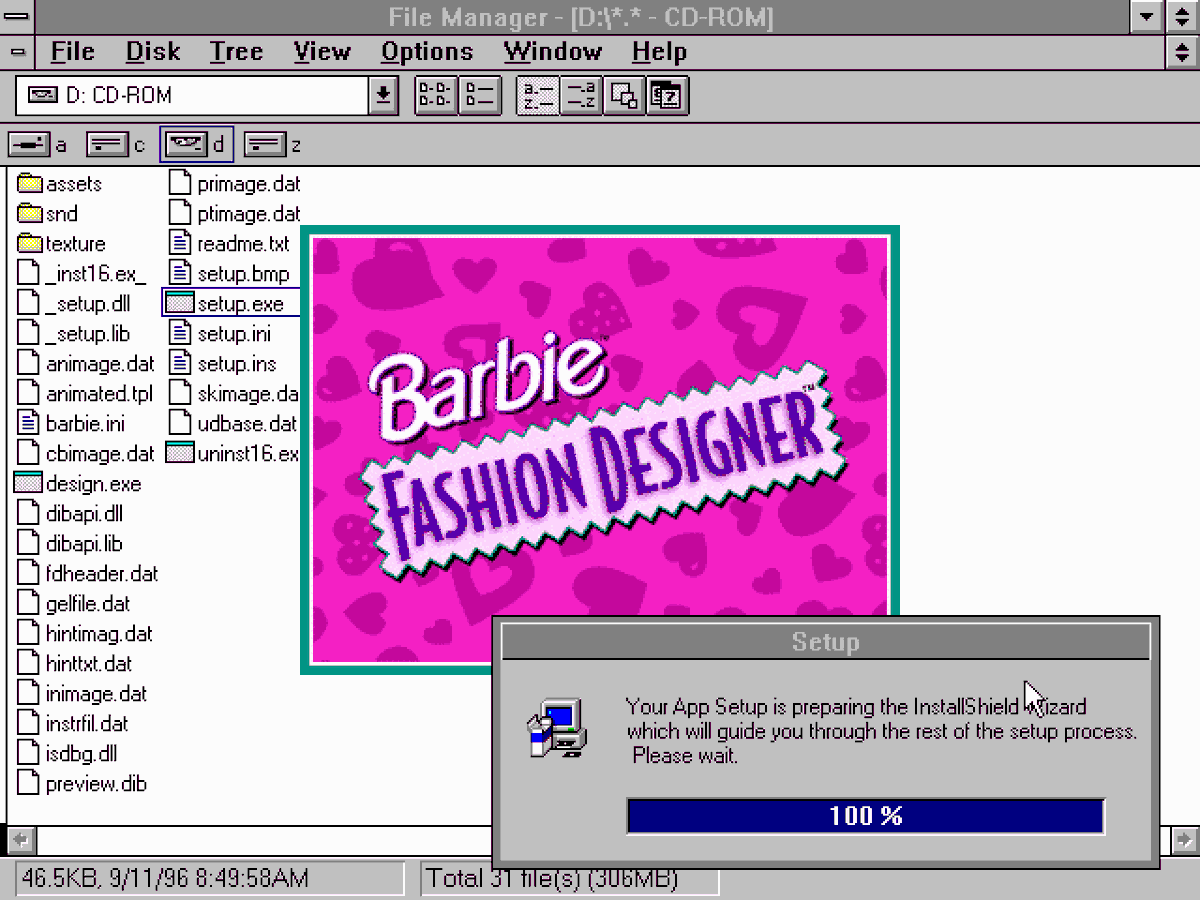Open the Help menu
1200x900 pixels.
point(659,52)
